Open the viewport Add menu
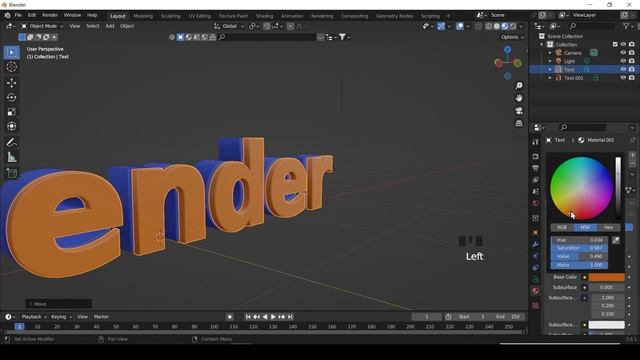The height and width of the screenshot is (360, 640). coord(110,26)
